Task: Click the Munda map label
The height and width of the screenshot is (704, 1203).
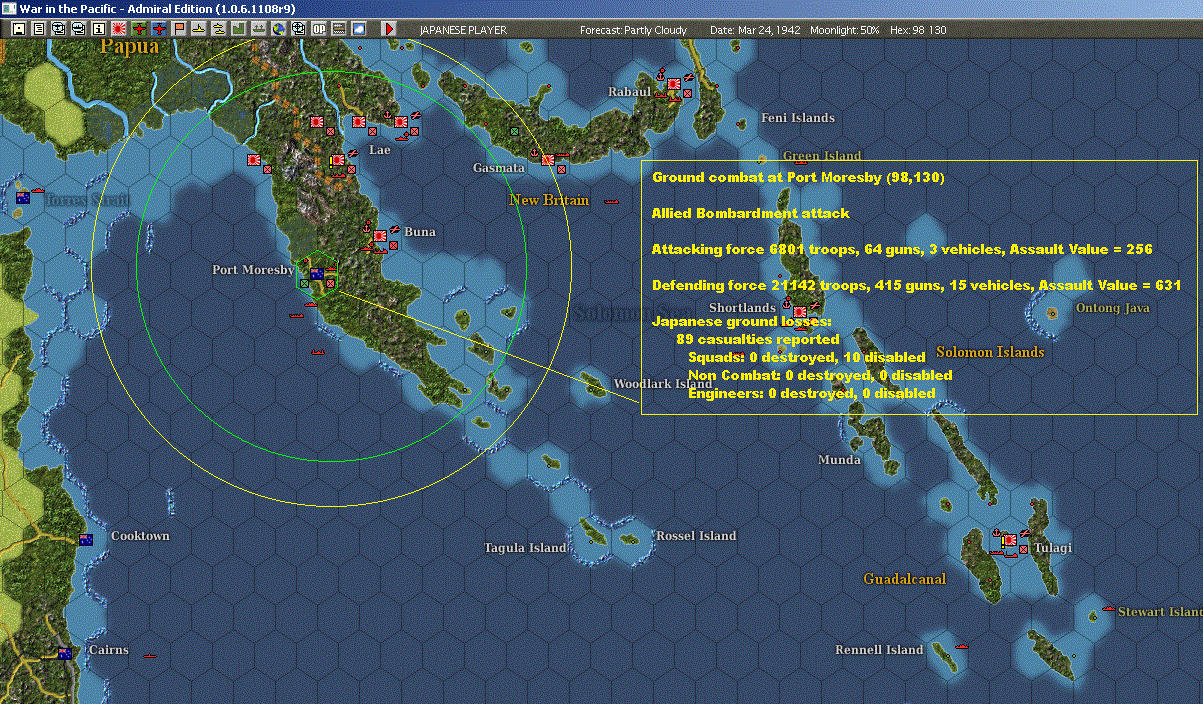Action: tap(839, 460)
